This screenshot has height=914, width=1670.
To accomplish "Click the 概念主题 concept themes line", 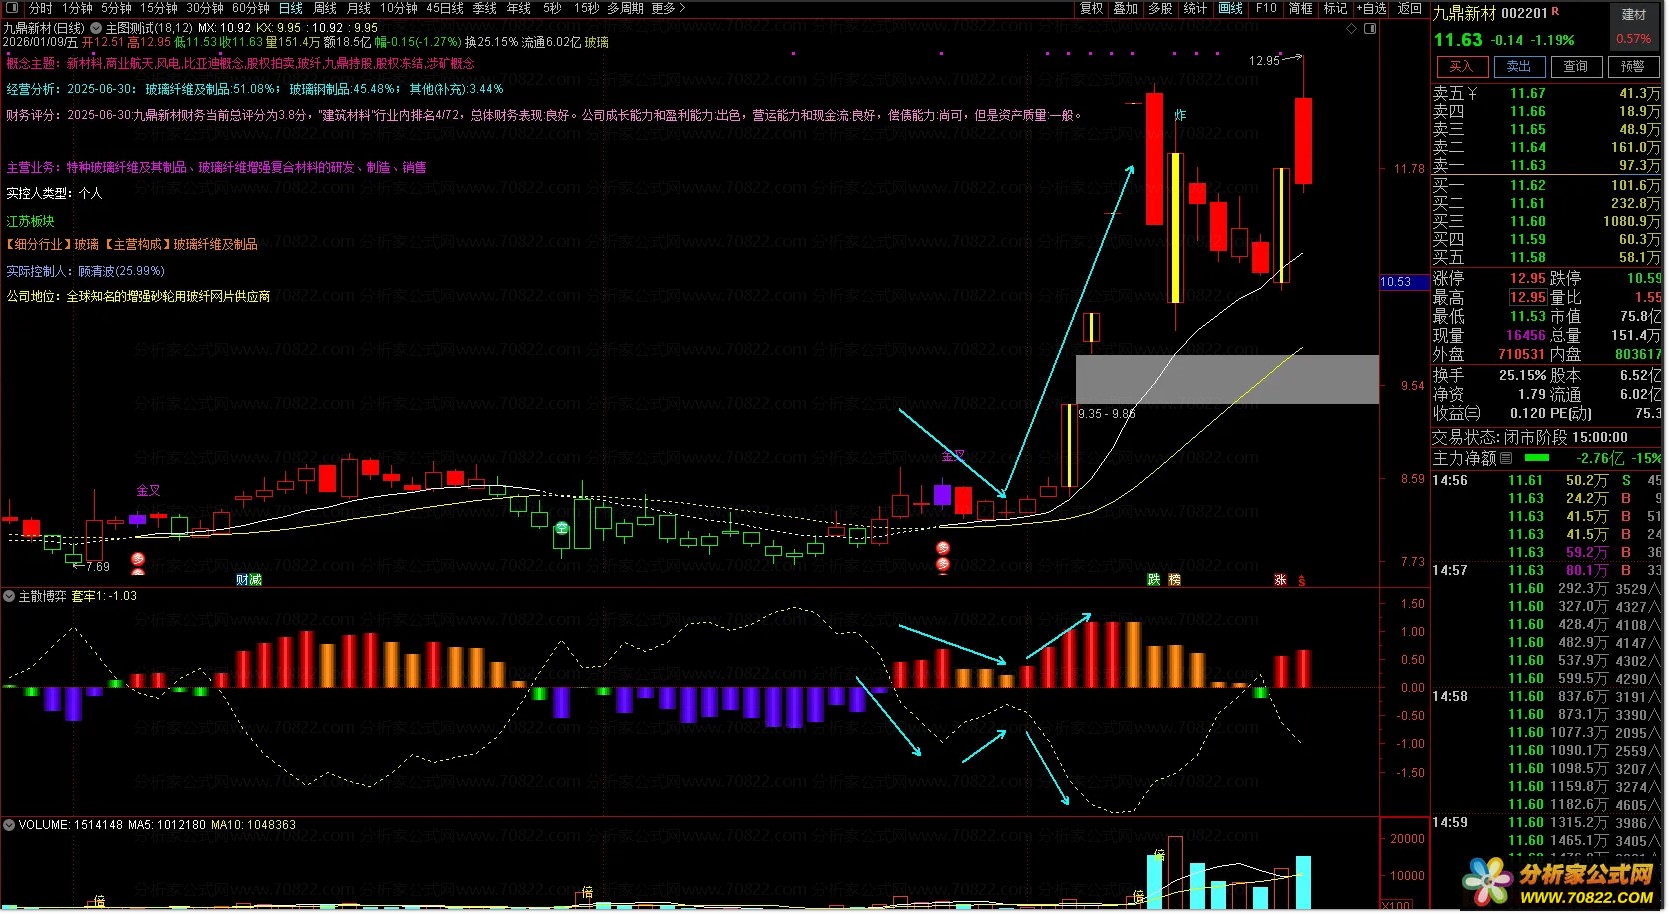I will (x=240, y=63).
